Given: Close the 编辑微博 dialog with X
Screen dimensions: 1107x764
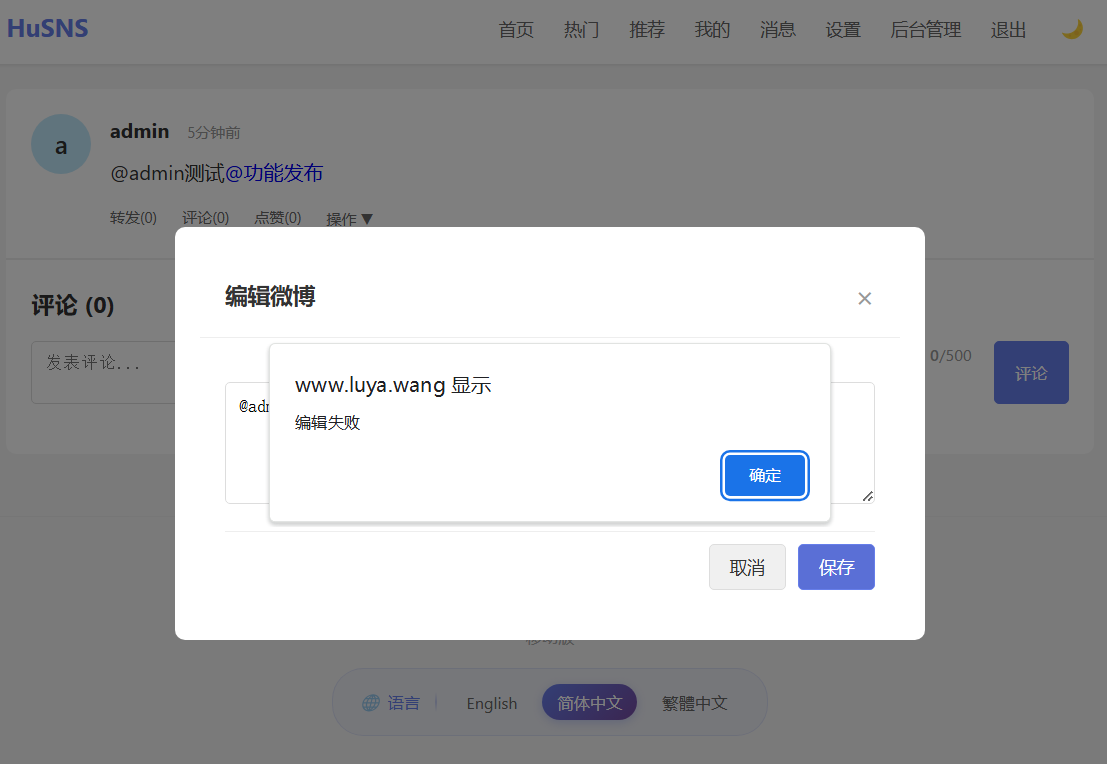Looking at the screenshot, I should pos(865,298).
